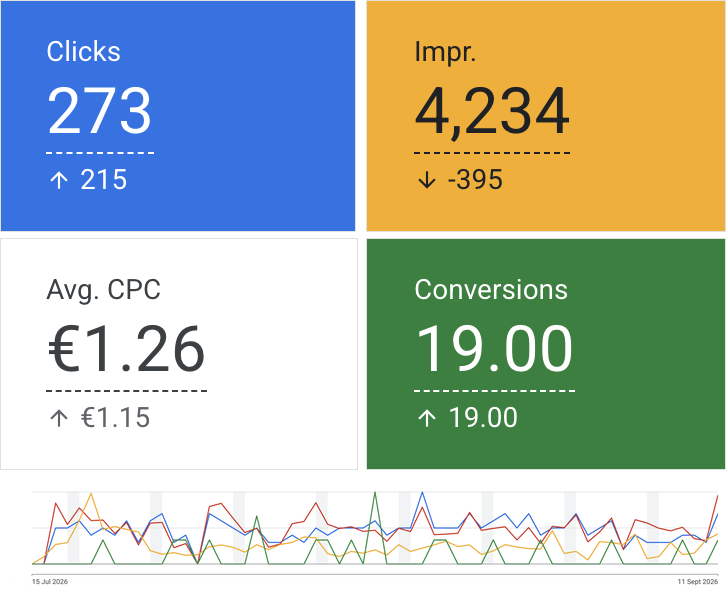Click the up arrow under Conversions value

click(427, 418)
